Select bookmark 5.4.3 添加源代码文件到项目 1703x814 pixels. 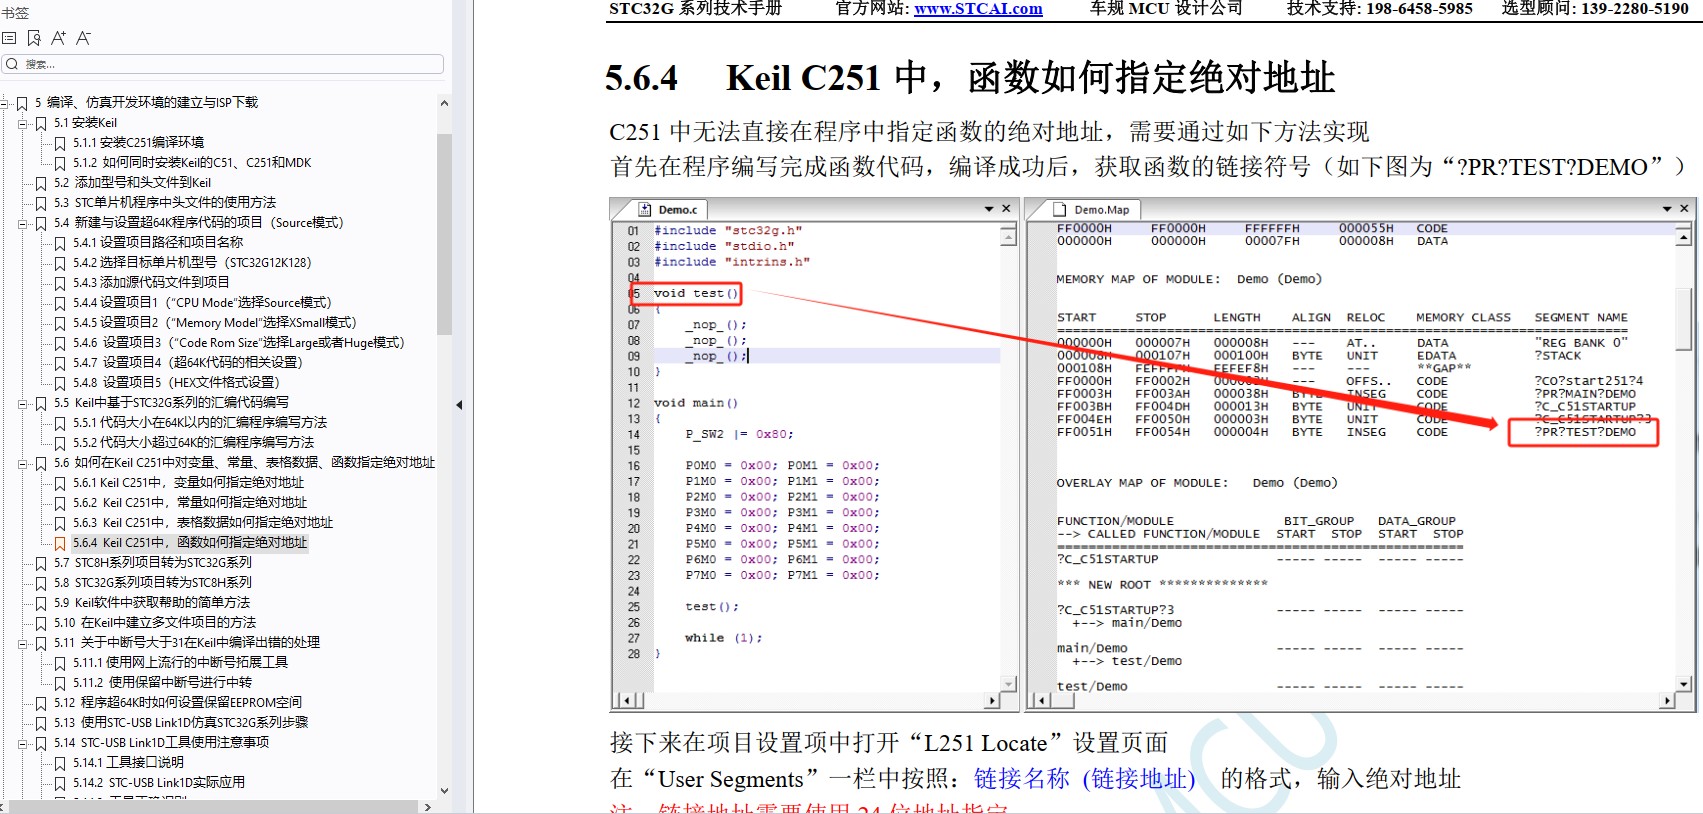pos(151,283)
